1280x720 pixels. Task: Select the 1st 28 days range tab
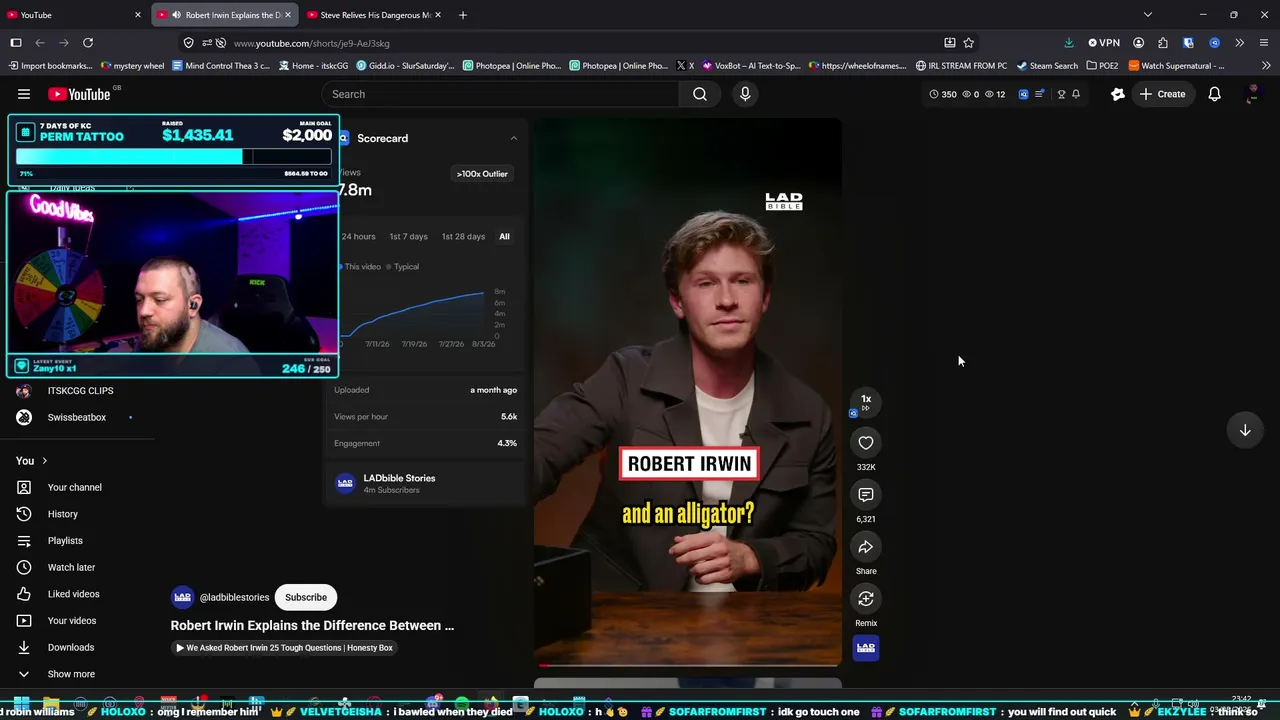(x=463, y=237)
